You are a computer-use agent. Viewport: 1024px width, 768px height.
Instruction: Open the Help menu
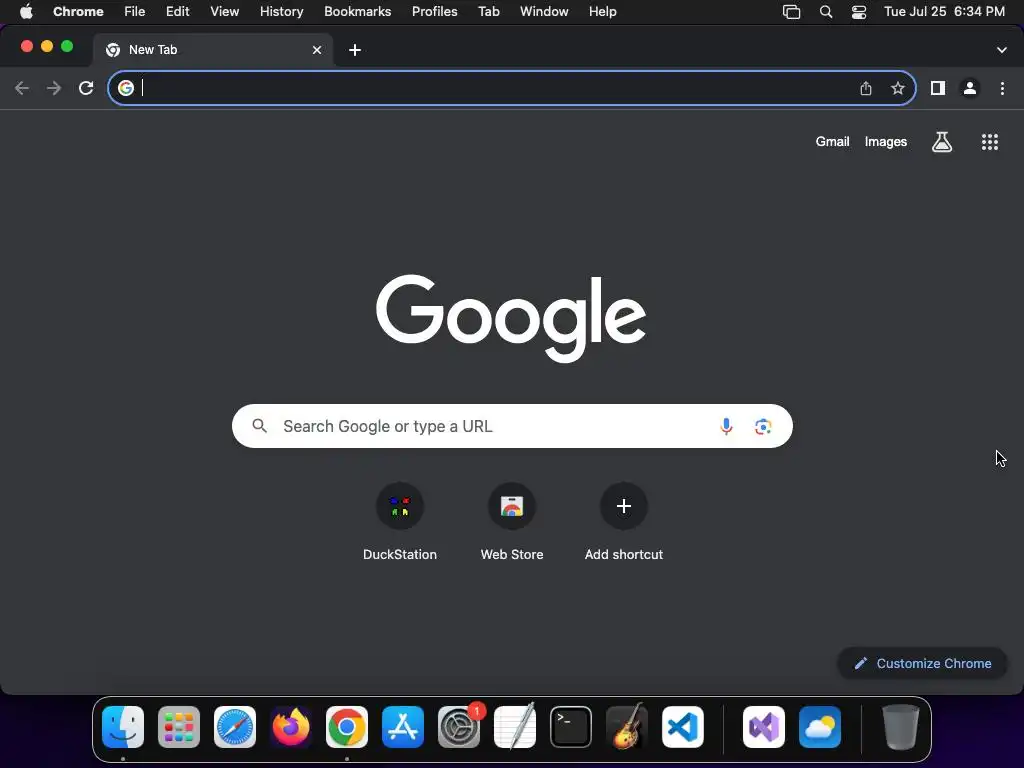[x=602, y=12]
